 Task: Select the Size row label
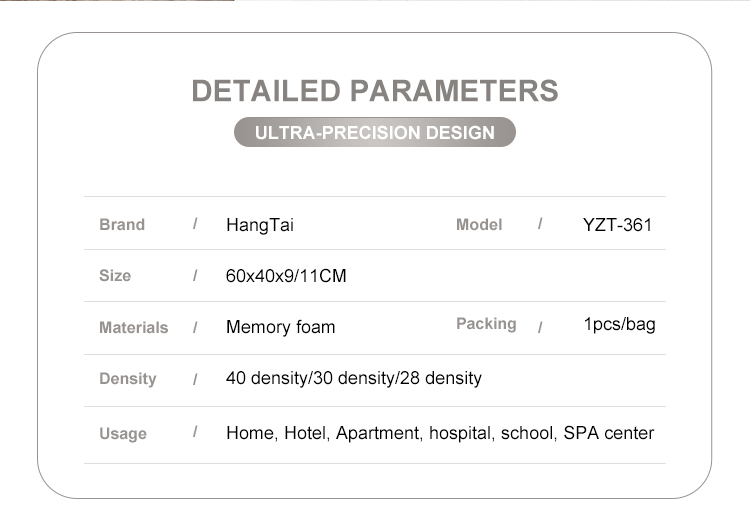coord(115,275)
